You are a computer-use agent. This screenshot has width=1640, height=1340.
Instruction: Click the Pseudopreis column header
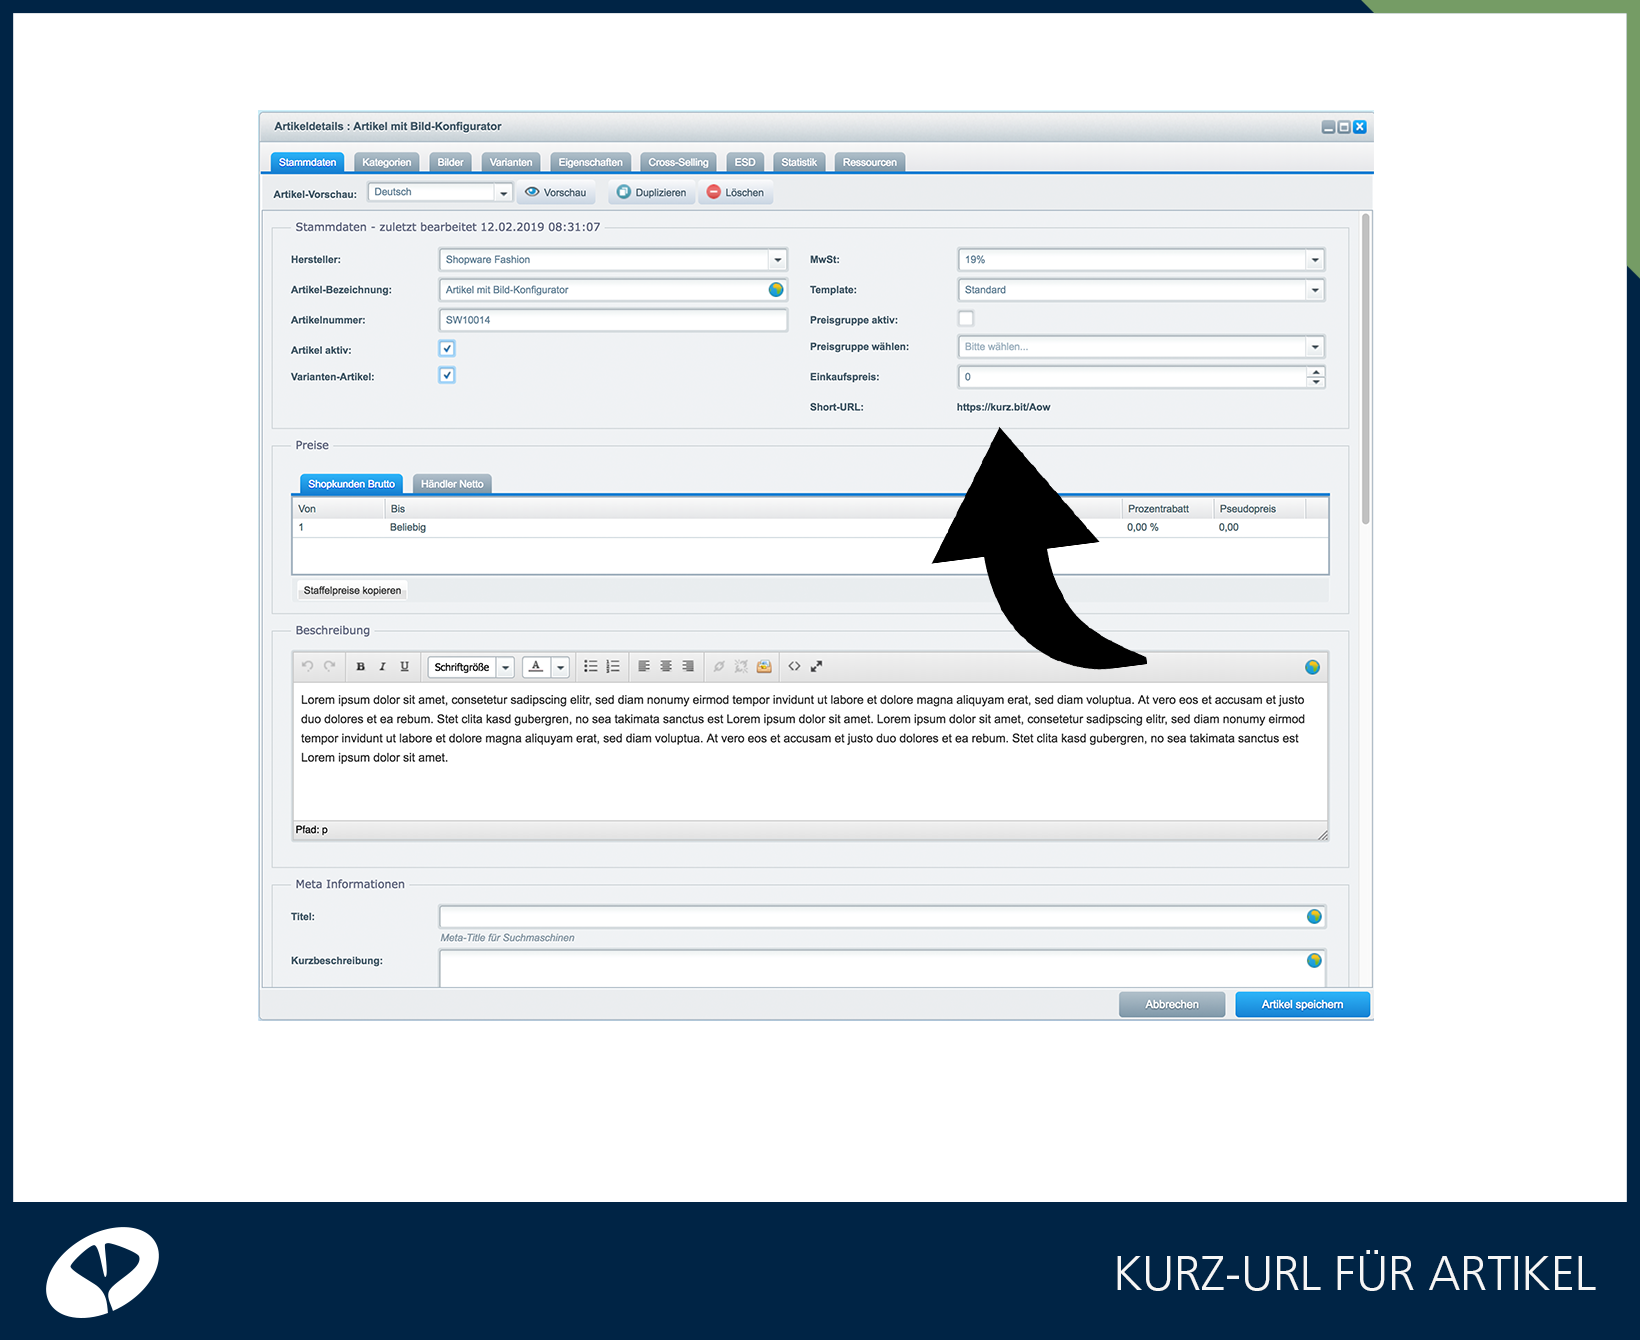[1259, 509]
